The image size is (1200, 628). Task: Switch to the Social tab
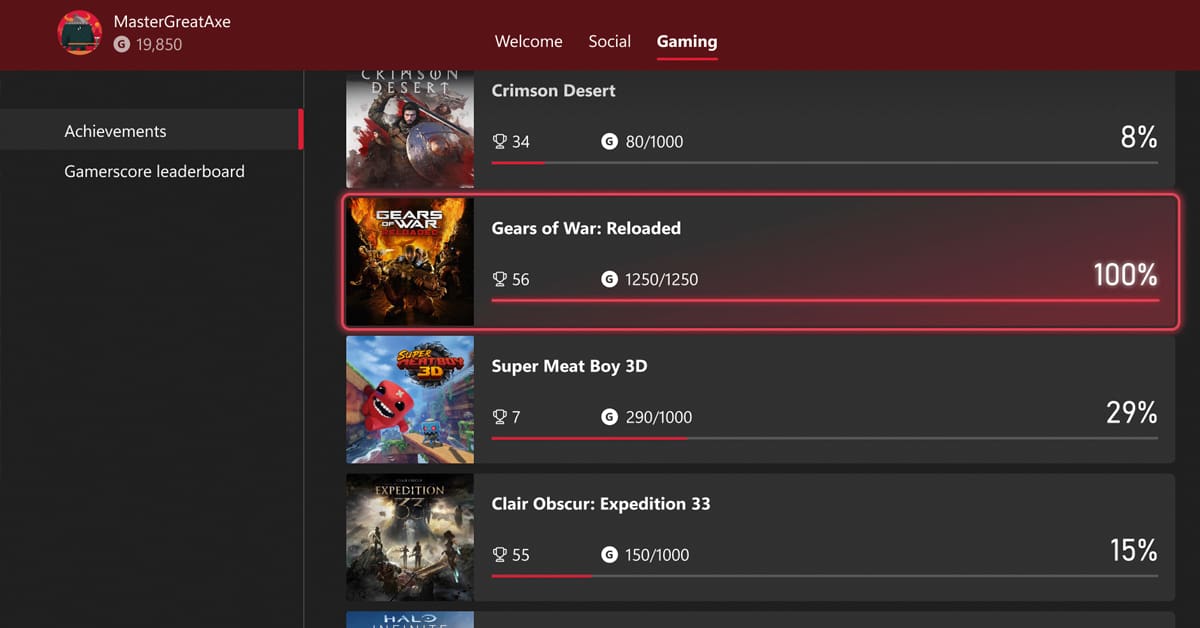click(609, 42)
